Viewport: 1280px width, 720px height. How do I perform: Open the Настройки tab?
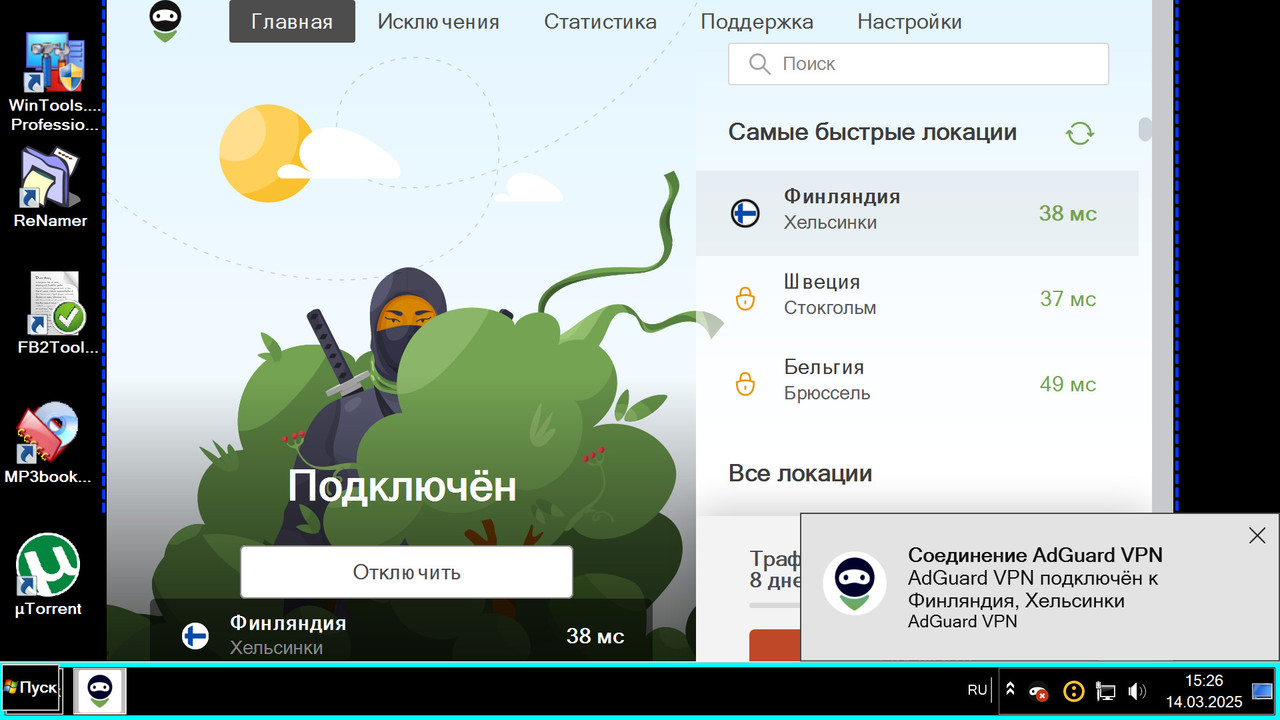point(910,21)
